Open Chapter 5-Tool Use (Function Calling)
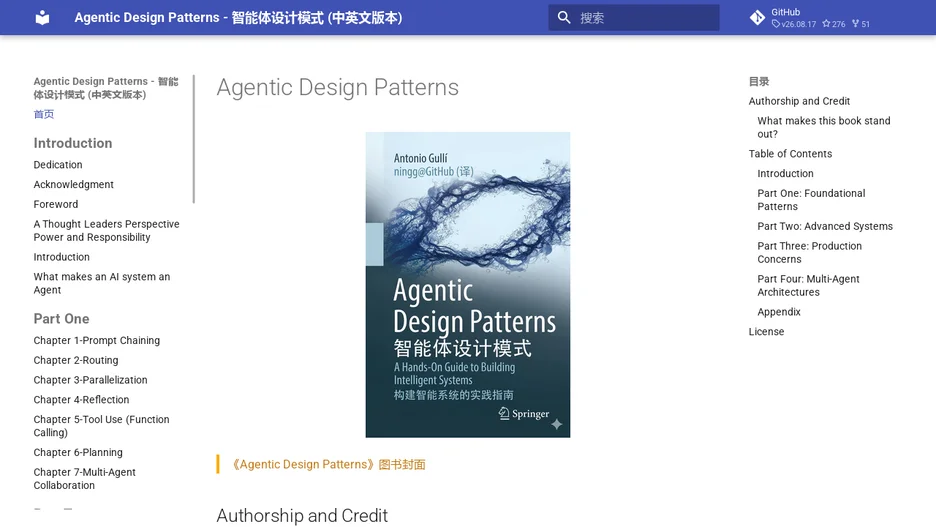This screenshot has width=936, height=527. tap(101, 426)
